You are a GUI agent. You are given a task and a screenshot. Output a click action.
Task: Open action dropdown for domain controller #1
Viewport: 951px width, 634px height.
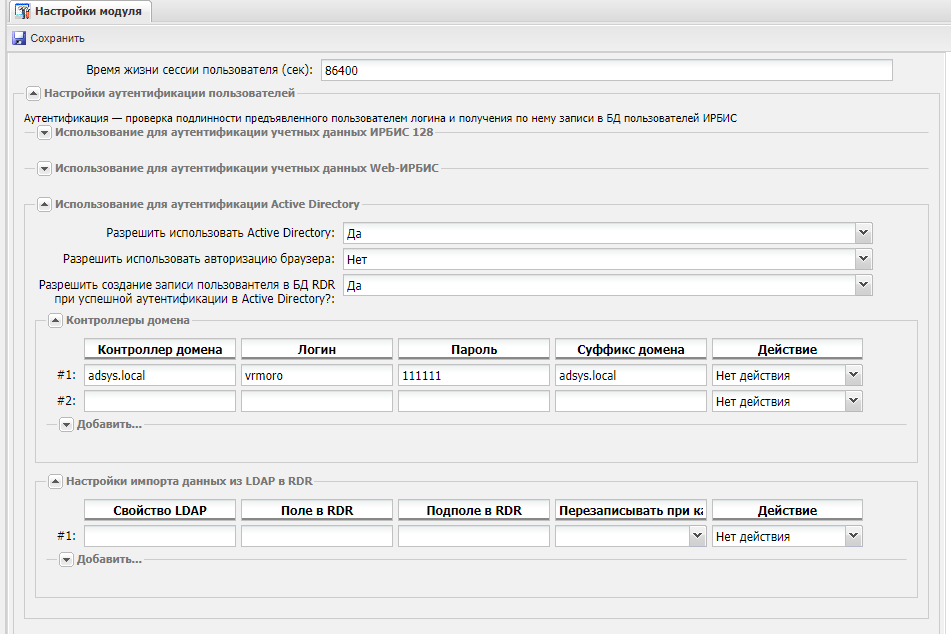tap(852, 375)
